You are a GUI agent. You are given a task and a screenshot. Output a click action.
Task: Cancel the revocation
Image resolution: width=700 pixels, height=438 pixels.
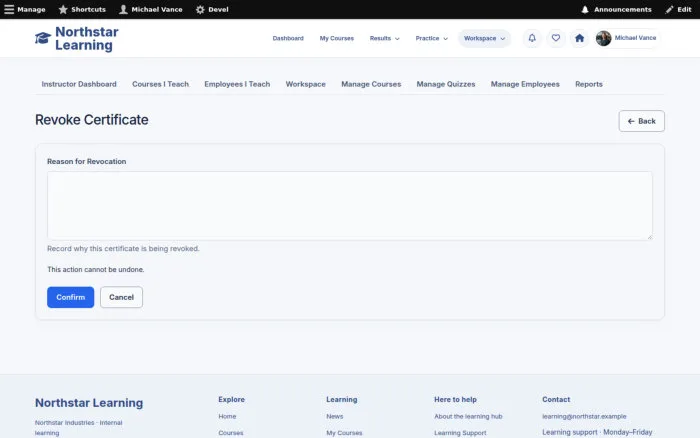[121, 297]
